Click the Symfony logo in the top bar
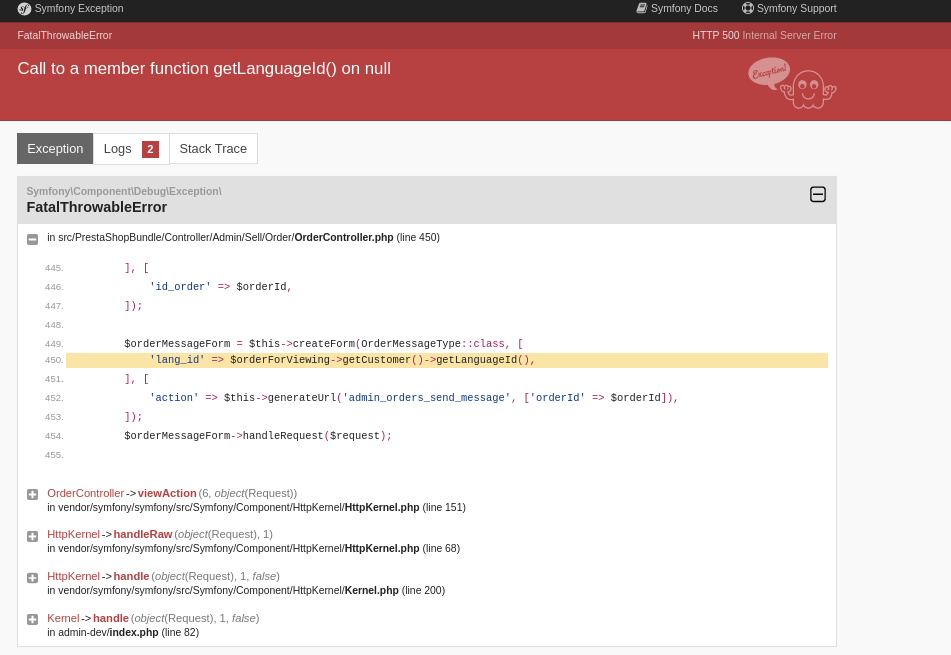The height and width of the screenshot is (655, 951). click(22, 8)
